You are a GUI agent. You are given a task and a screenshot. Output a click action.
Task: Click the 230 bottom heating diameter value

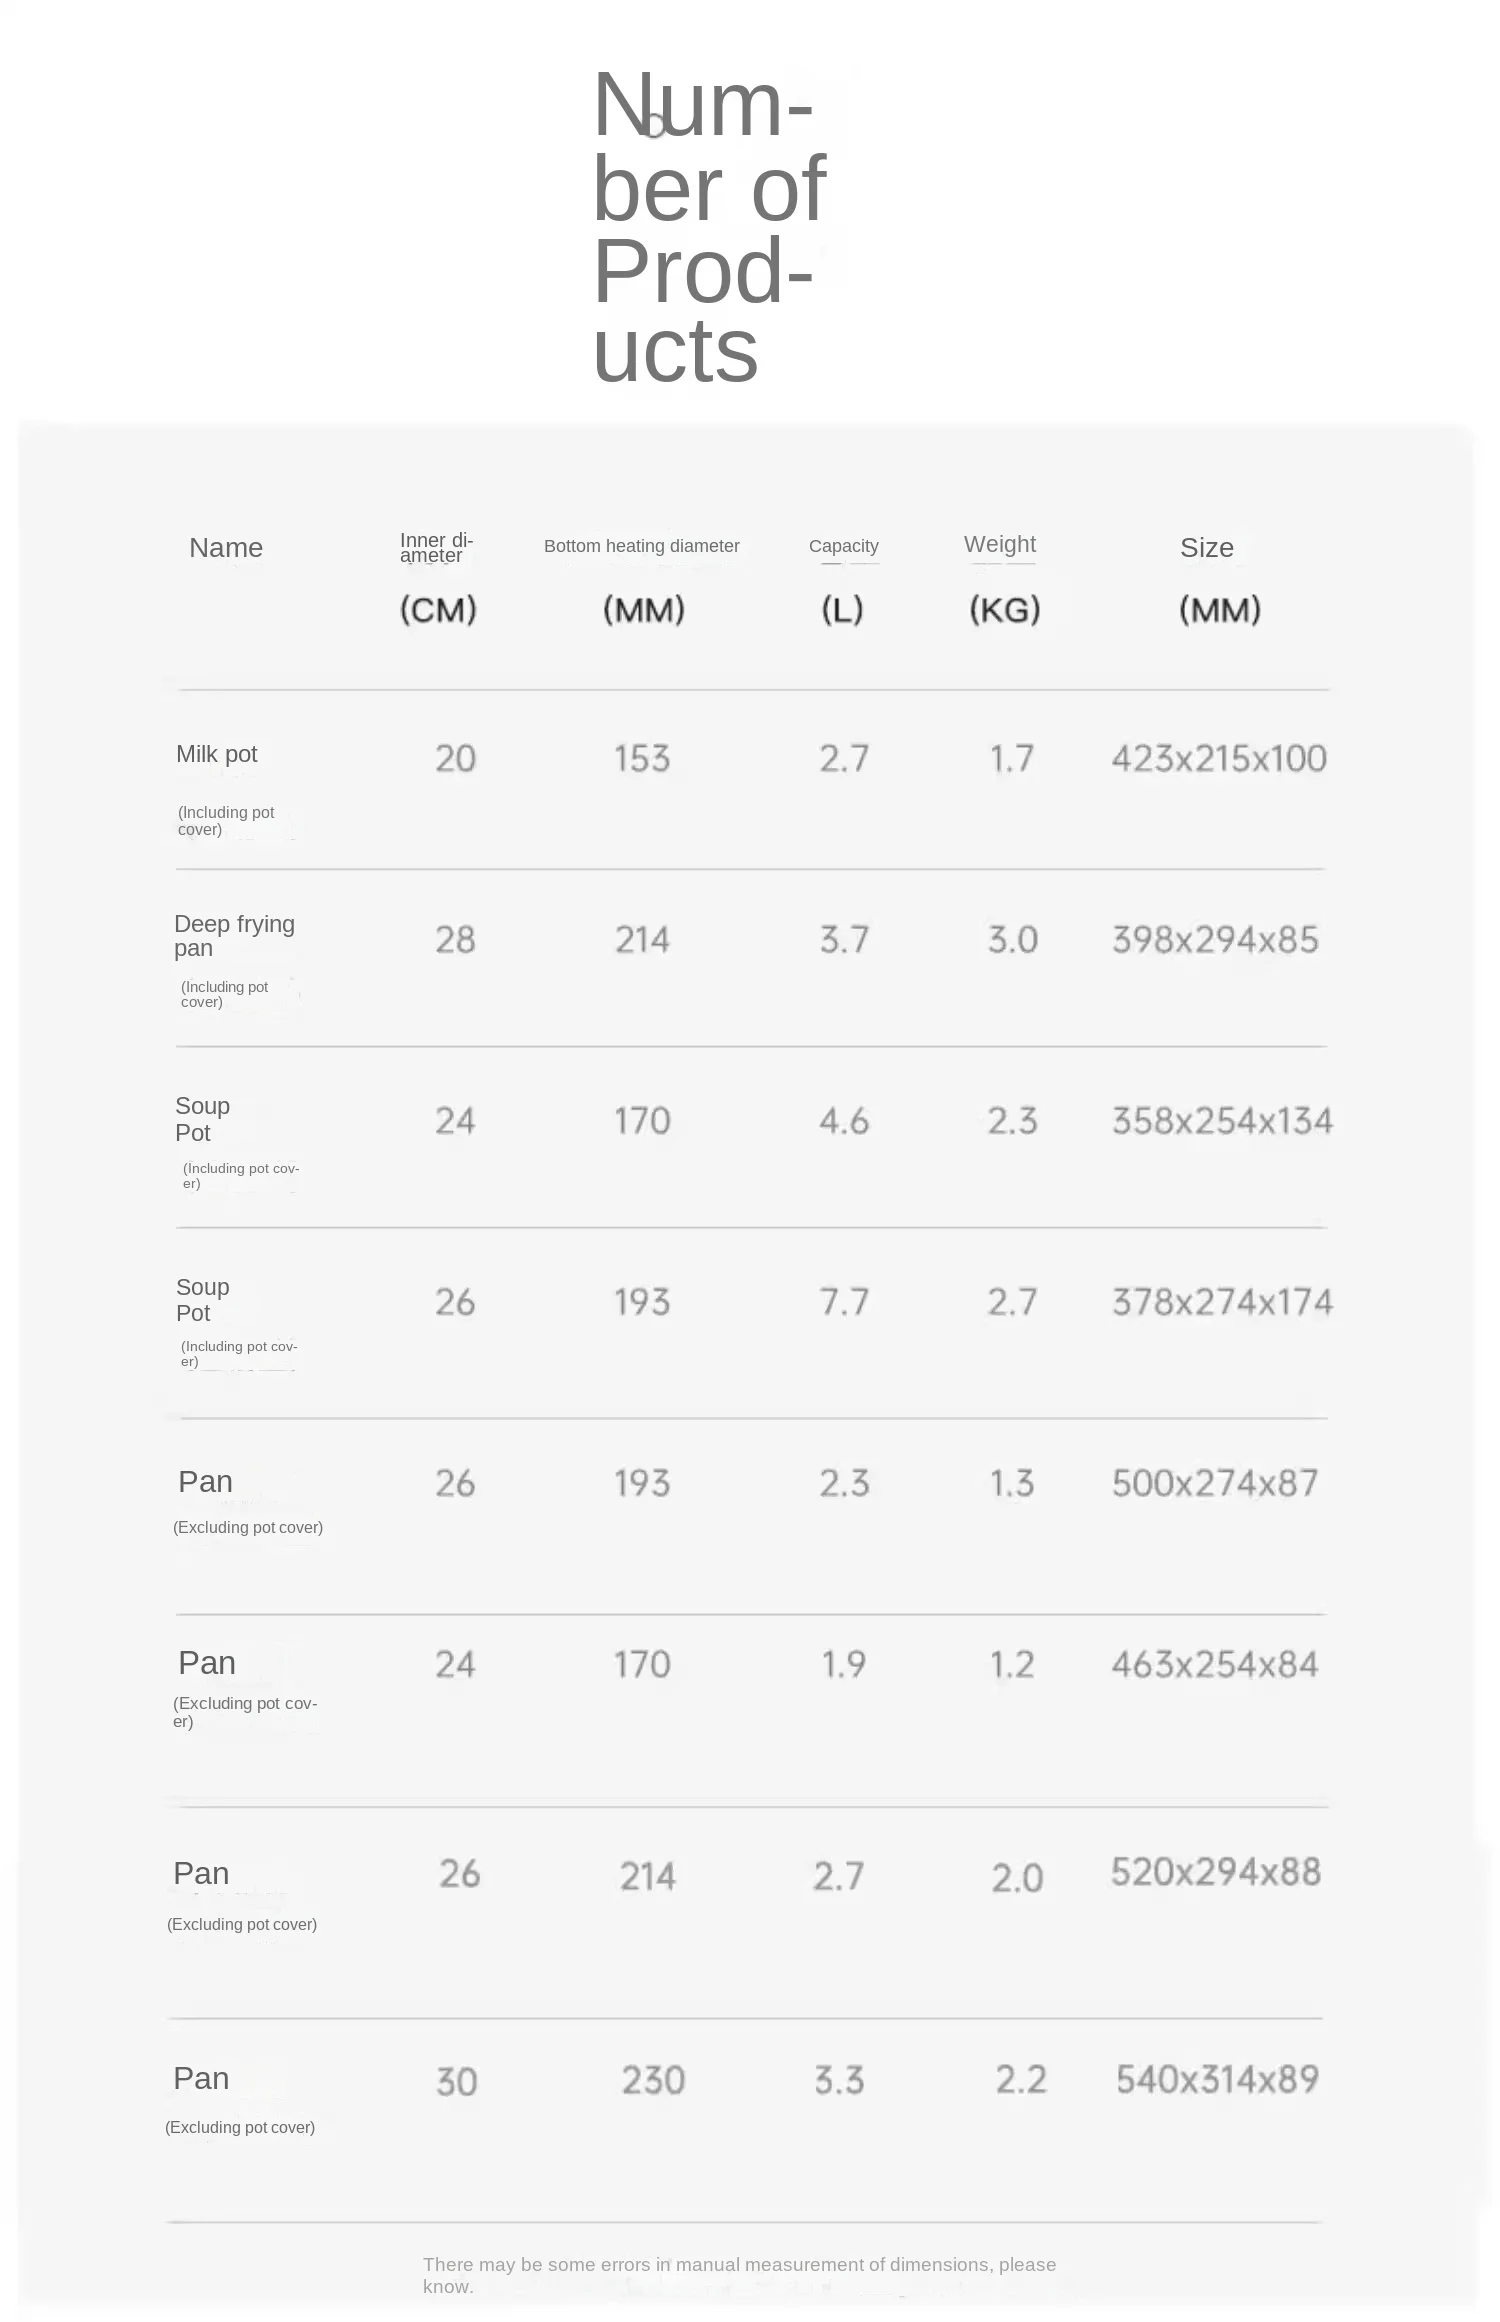coord(653,2081)
